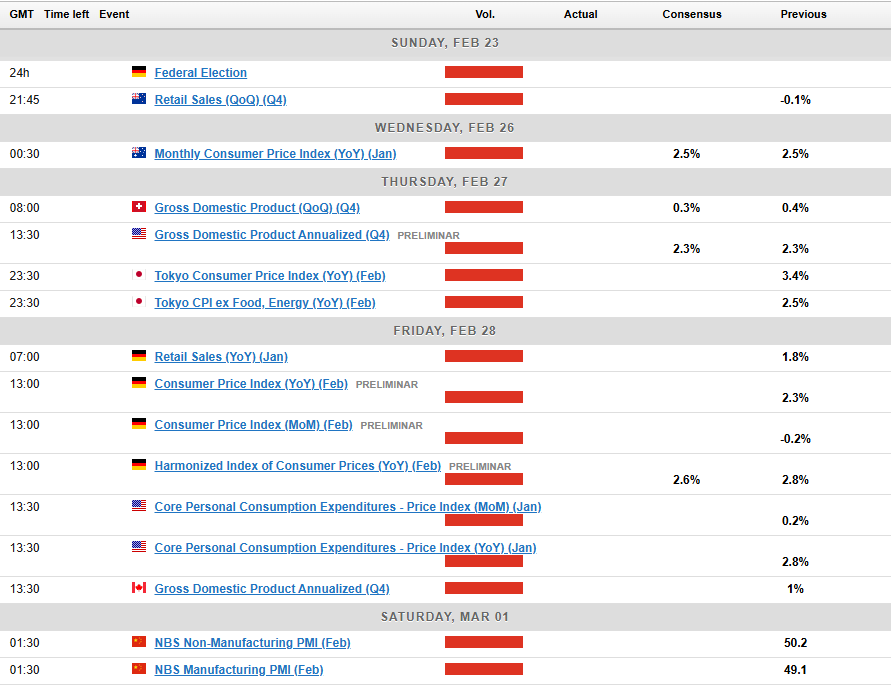
Task: Click the Consensus column header
Action: (x=692, y=14)
